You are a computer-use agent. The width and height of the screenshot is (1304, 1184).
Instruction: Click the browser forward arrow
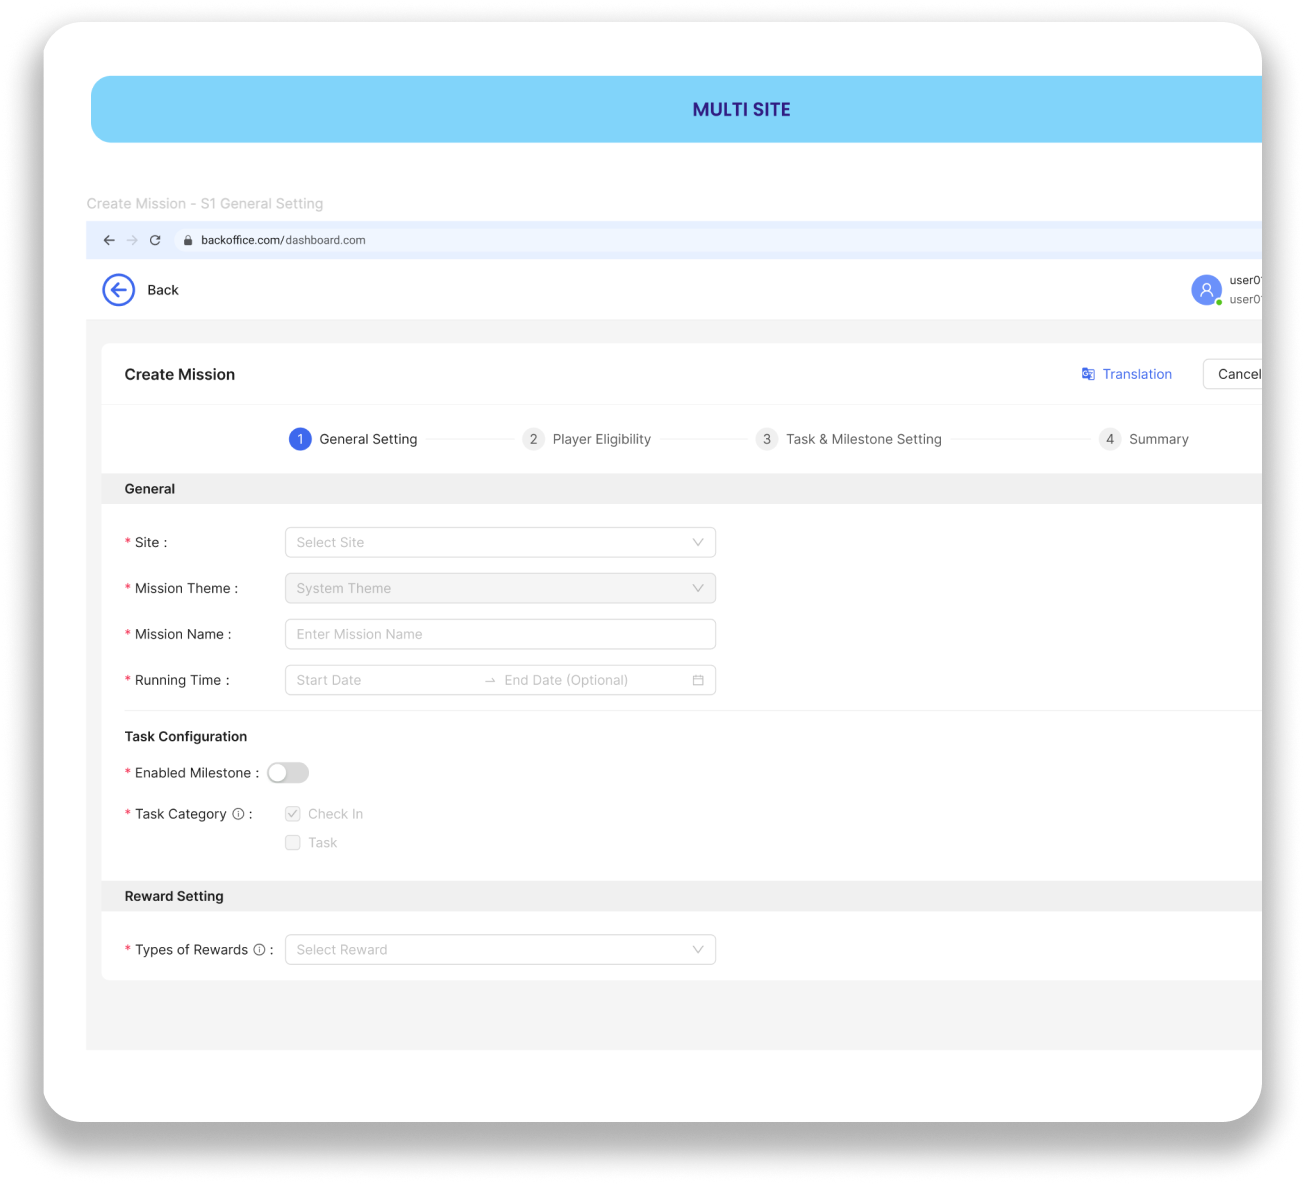click(x=132, y=240)
